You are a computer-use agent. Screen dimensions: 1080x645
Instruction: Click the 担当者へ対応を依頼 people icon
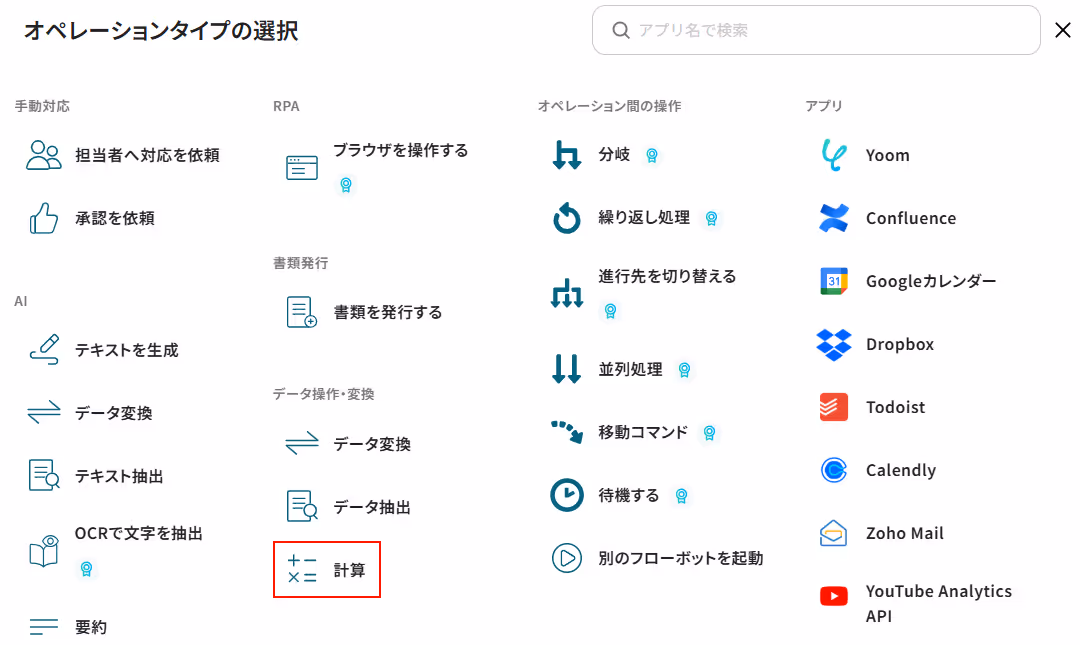(43, 155)
